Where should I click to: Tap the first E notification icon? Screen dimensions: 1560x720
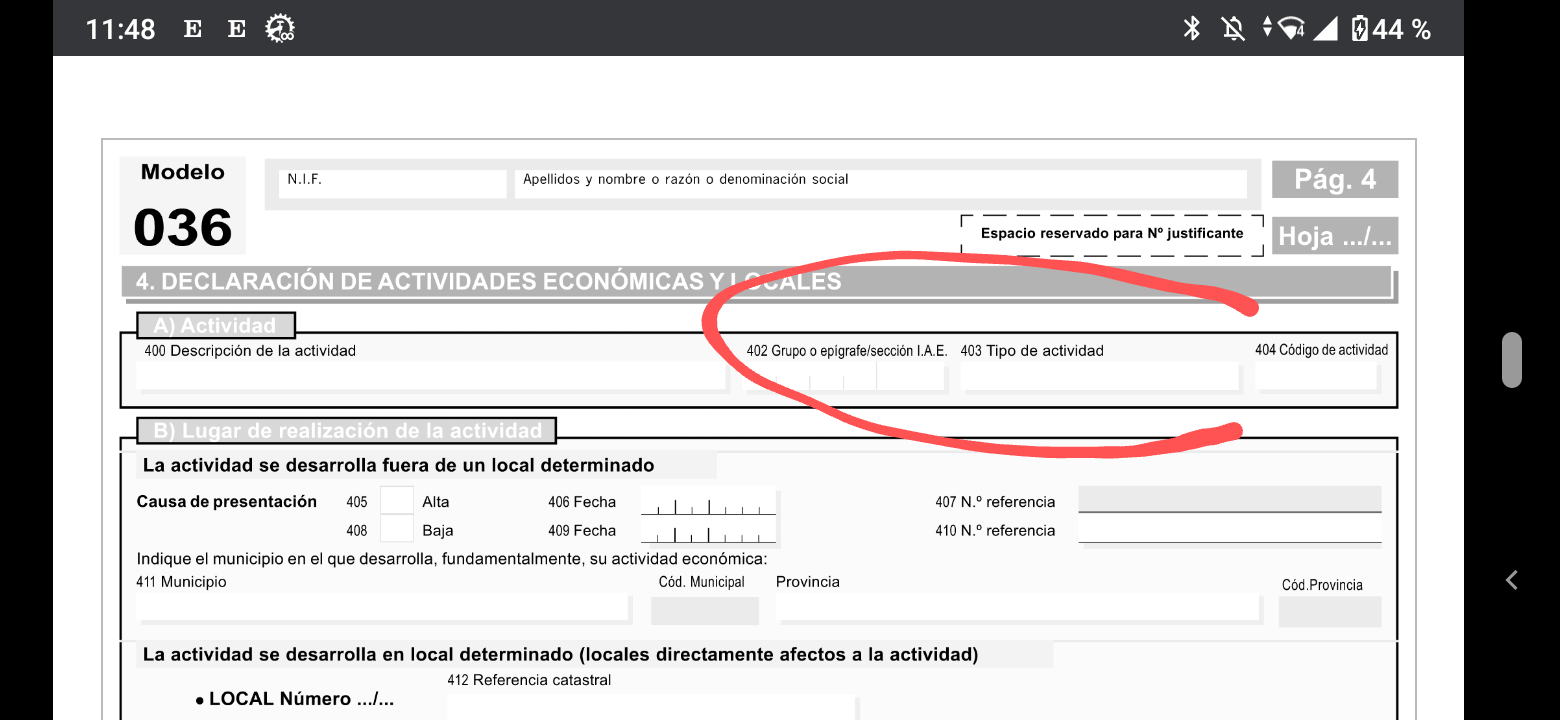coord(193,29)
